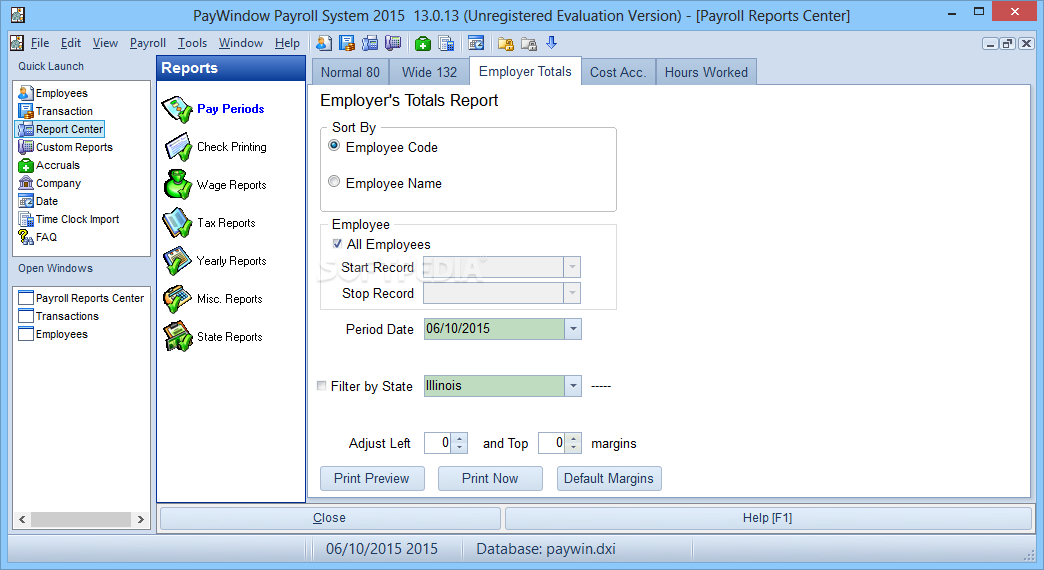Decrease Adjust Left margin spinner
Image resolution: width=1044 pixels, height=570 pixels.
click(x=459, y=448)
